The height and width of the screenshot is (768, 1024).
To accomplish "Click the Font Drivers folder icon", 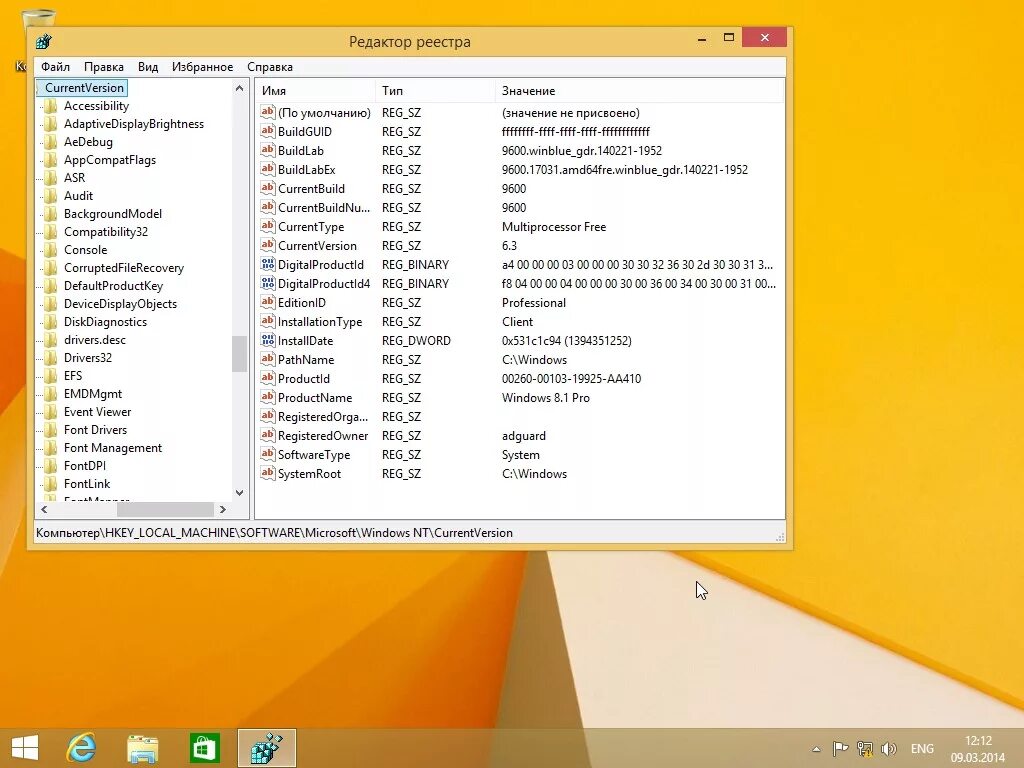I will pos(50,430).
